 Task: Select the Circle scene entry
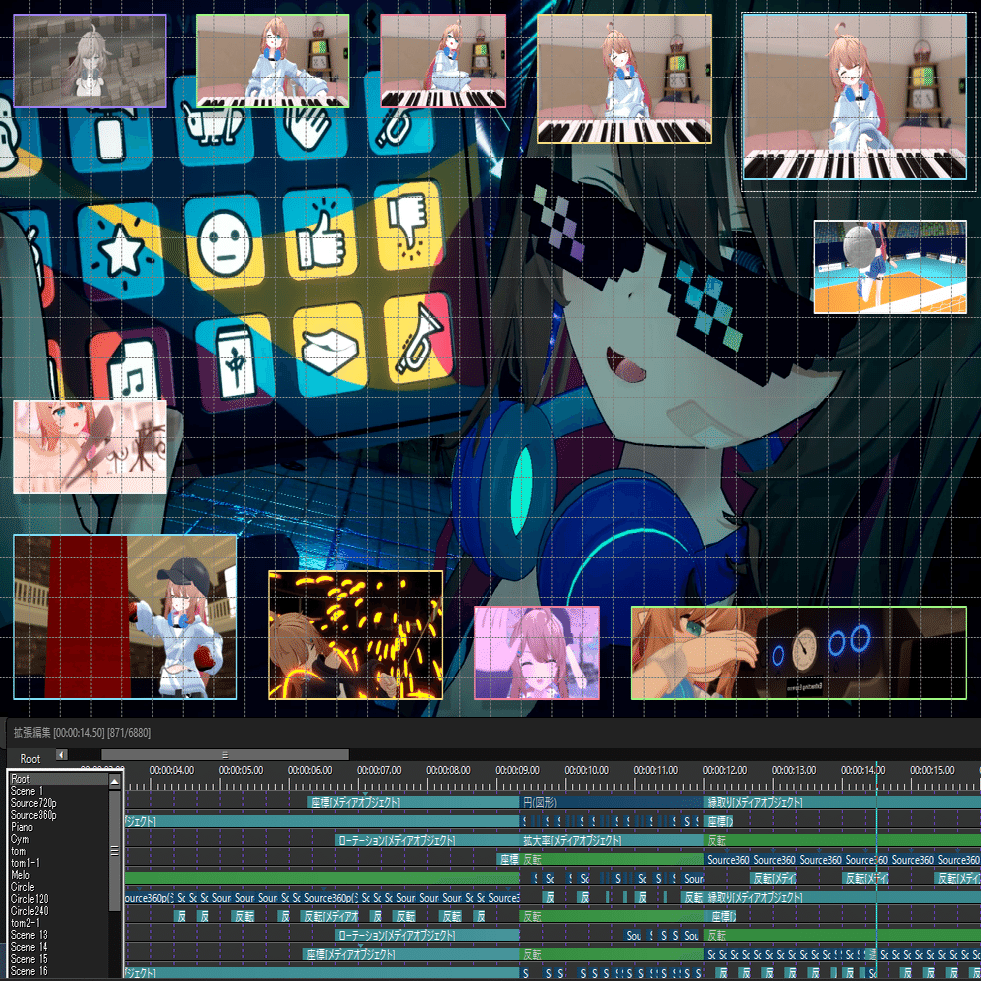tap(59, 887)
